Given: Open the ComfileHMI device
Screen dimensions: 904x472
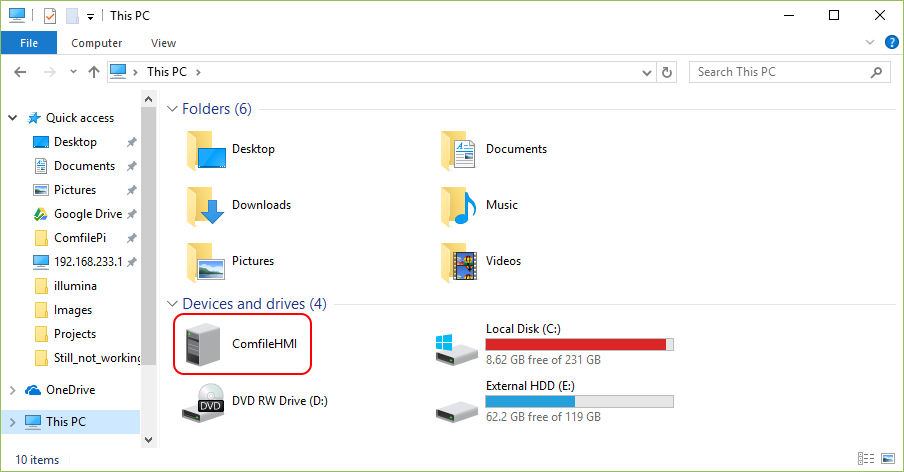Looking at the screenshot, I should pos(242,344).
